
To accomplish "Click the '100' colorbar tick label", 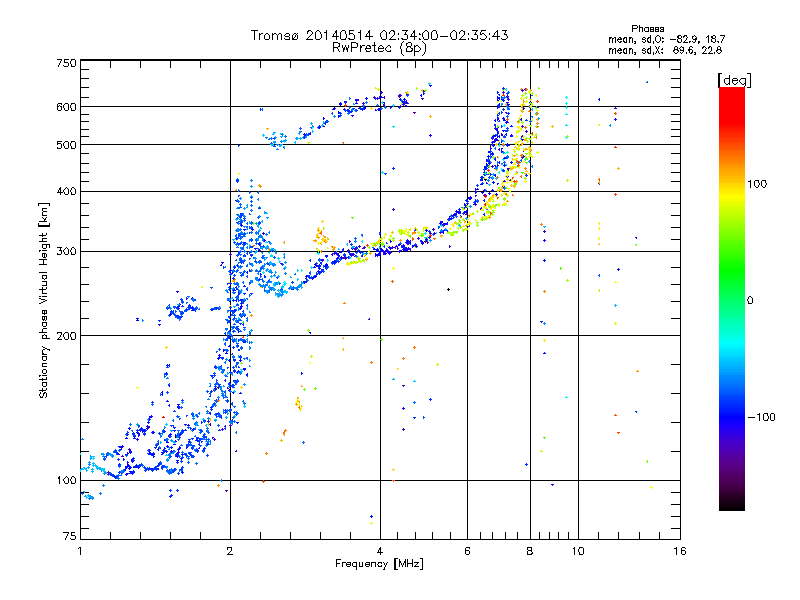I will 757,184.
